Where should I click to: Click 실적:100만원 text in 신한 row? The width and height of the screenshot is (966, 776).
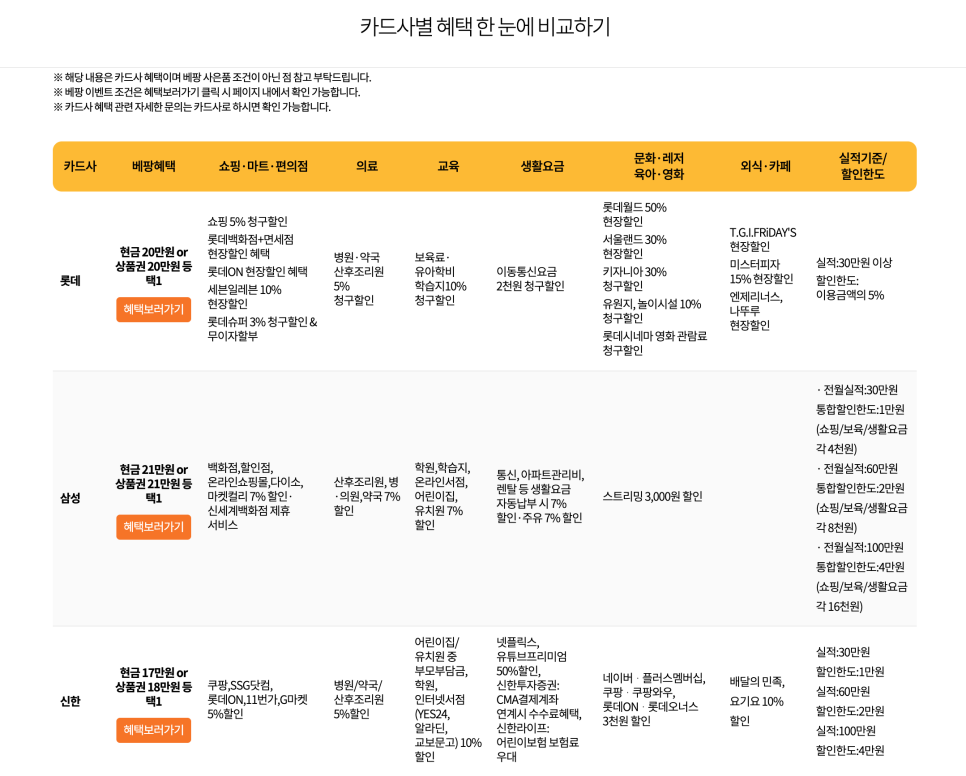coord(846,731)
